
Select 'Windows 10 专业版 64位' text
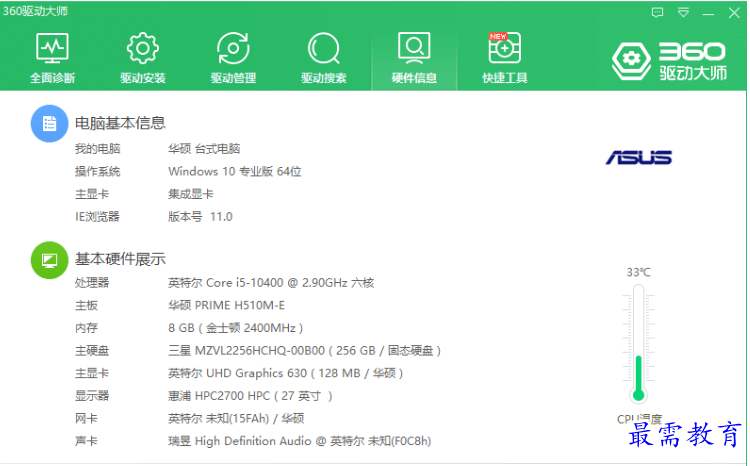click(234, 171)
